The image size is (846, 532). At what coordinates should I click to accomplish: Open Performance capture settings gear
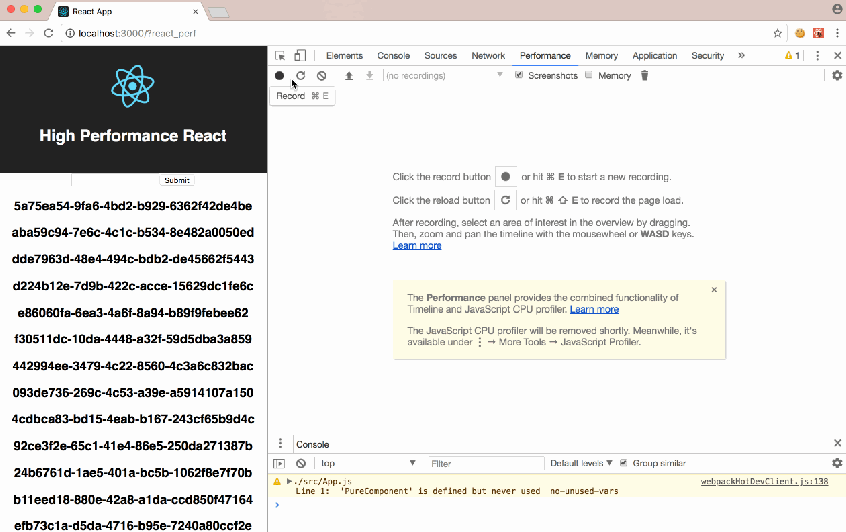pos(837,75)
